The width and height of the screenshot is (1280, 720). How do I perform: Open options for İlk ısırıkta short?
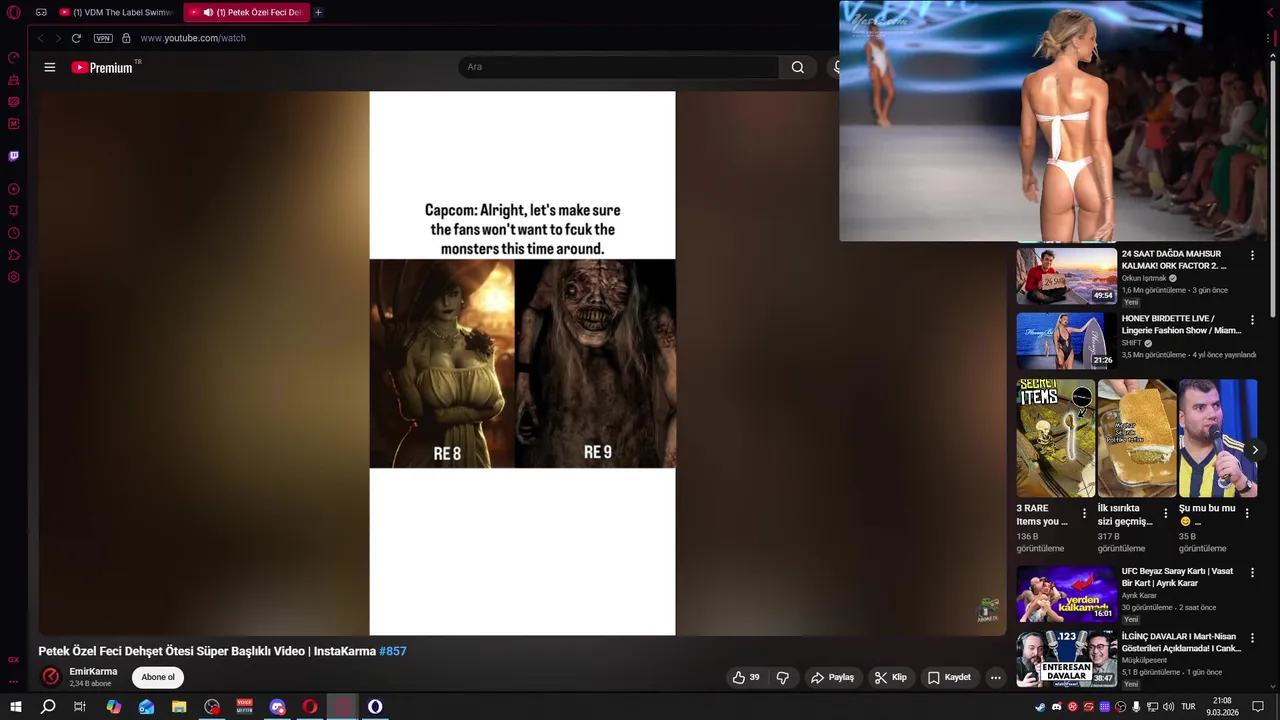click(1165, 514)
